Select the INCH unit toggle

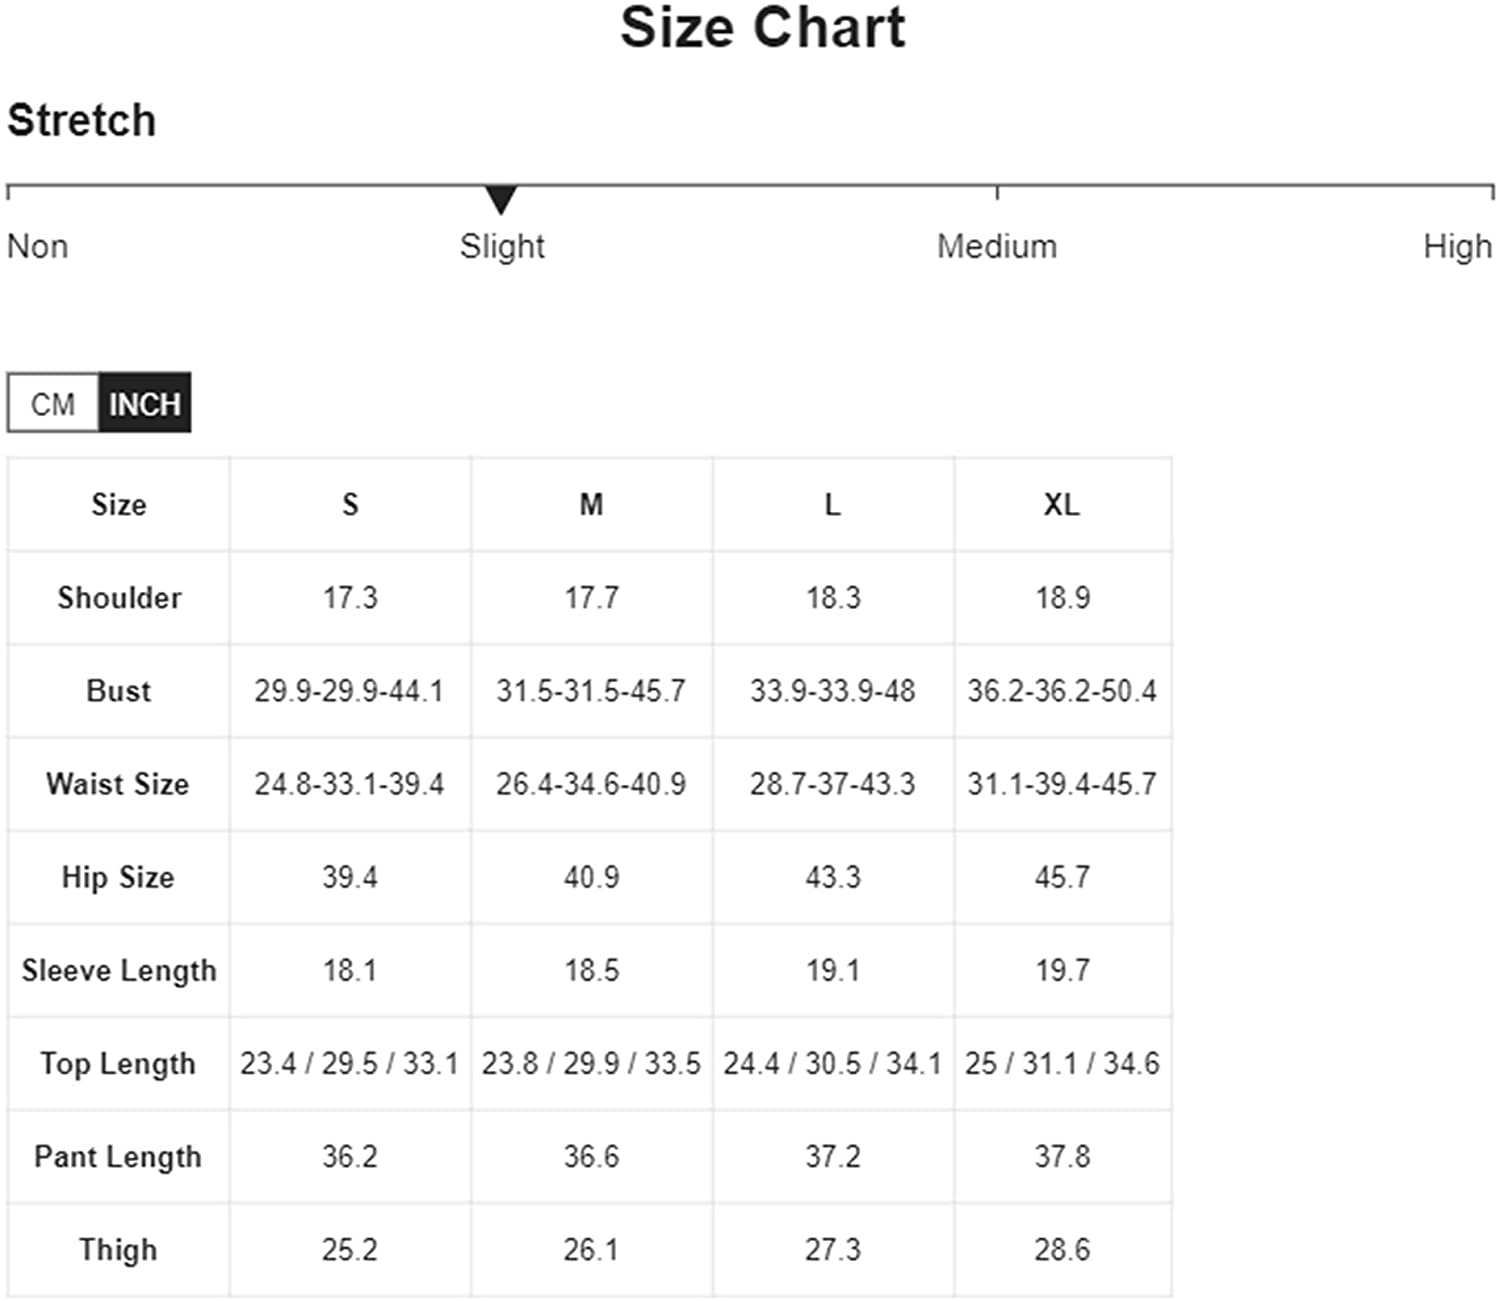[144, 403]
